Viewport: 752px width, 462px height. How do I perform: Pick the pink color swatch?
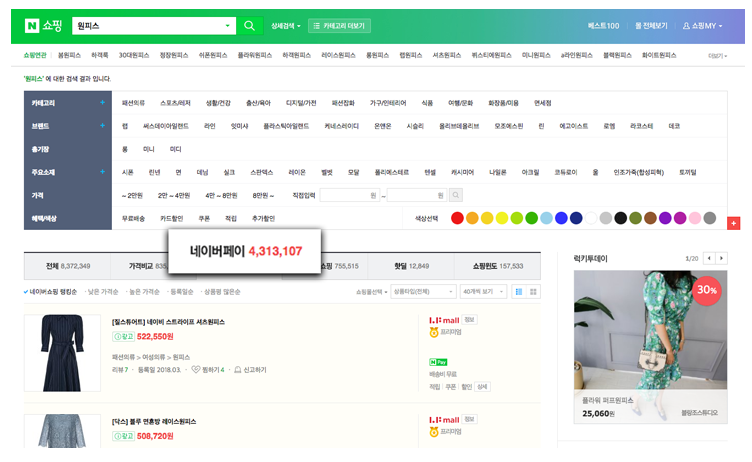click(x=695, y=218)
